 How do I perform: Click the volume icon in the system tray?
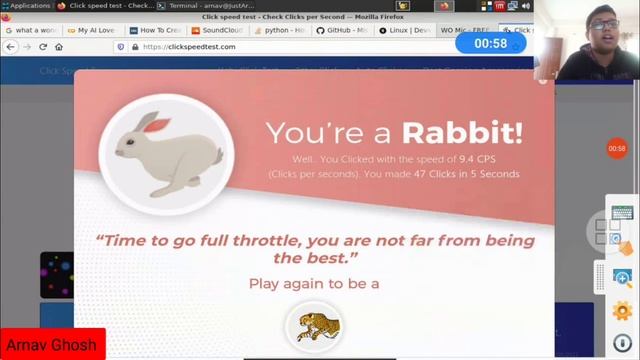click(x=526, y=6)
